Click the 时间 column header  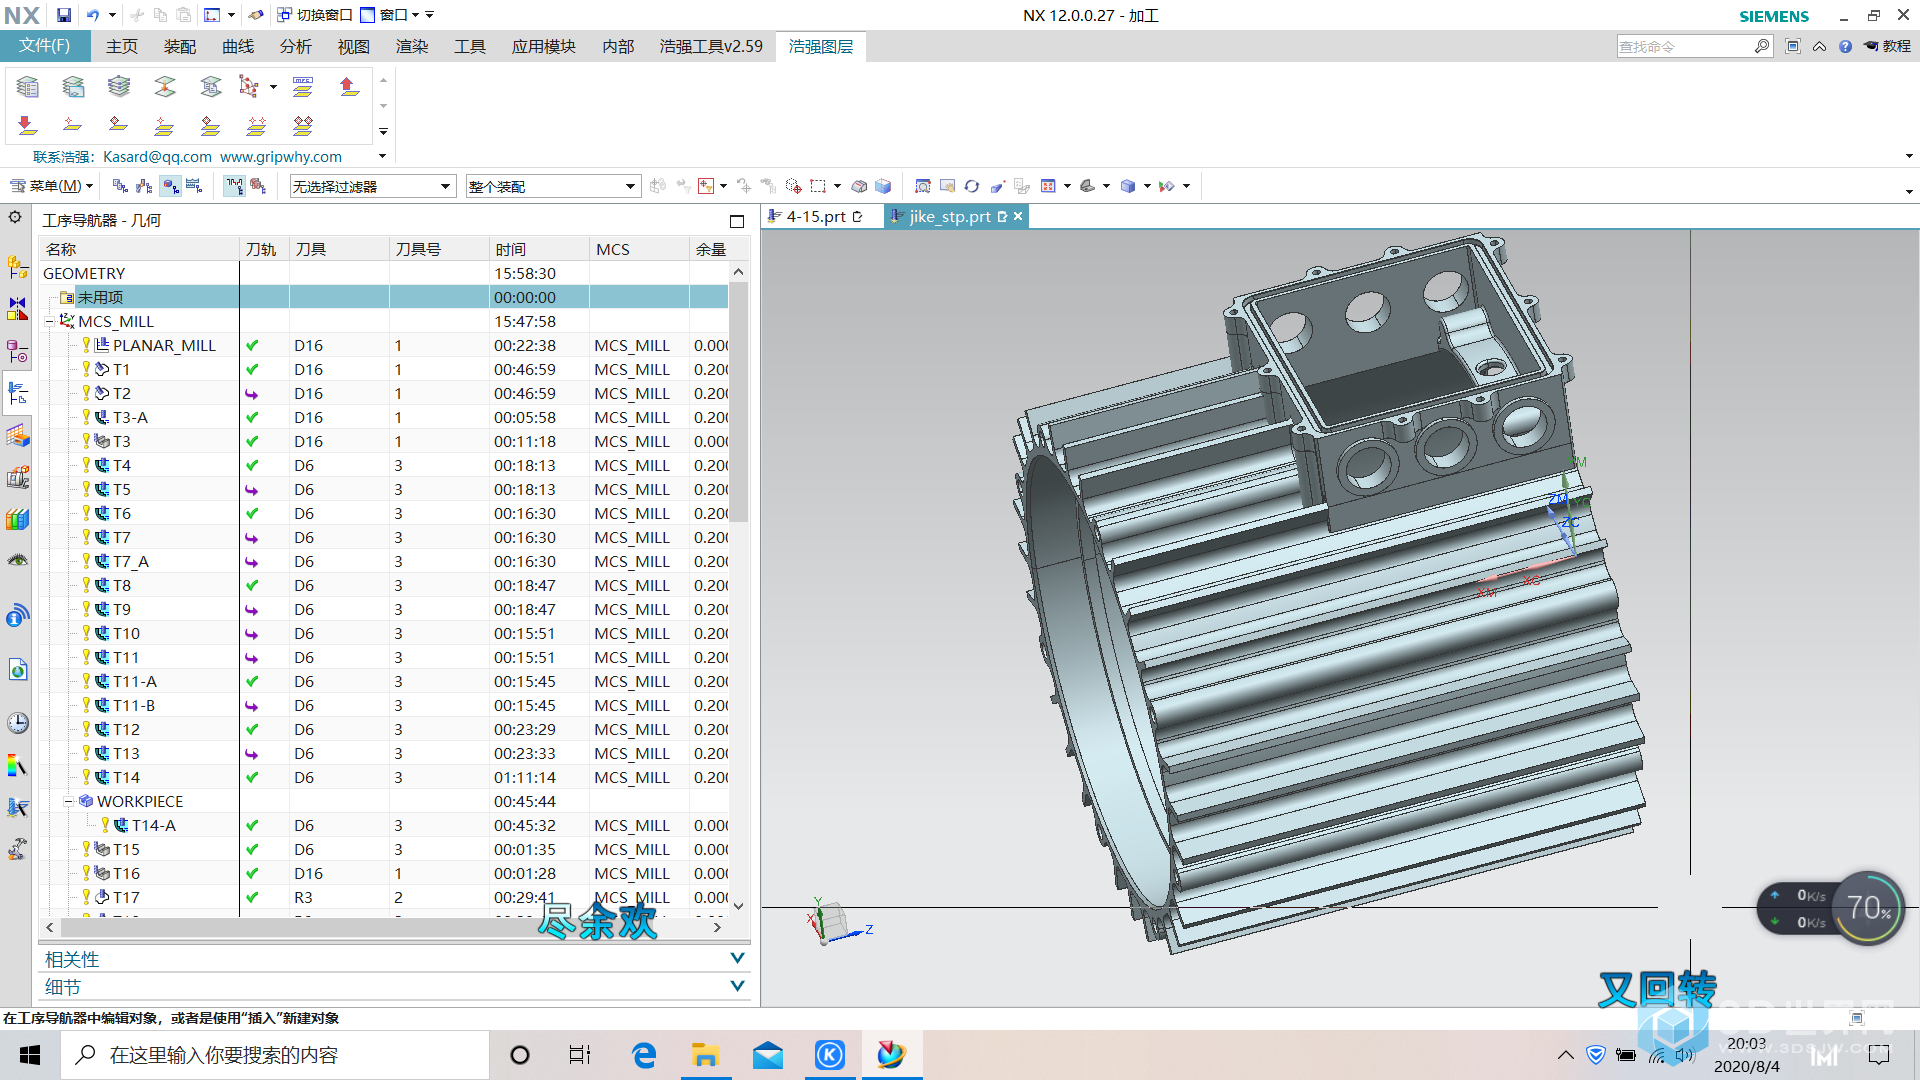[x=539, y=249]
